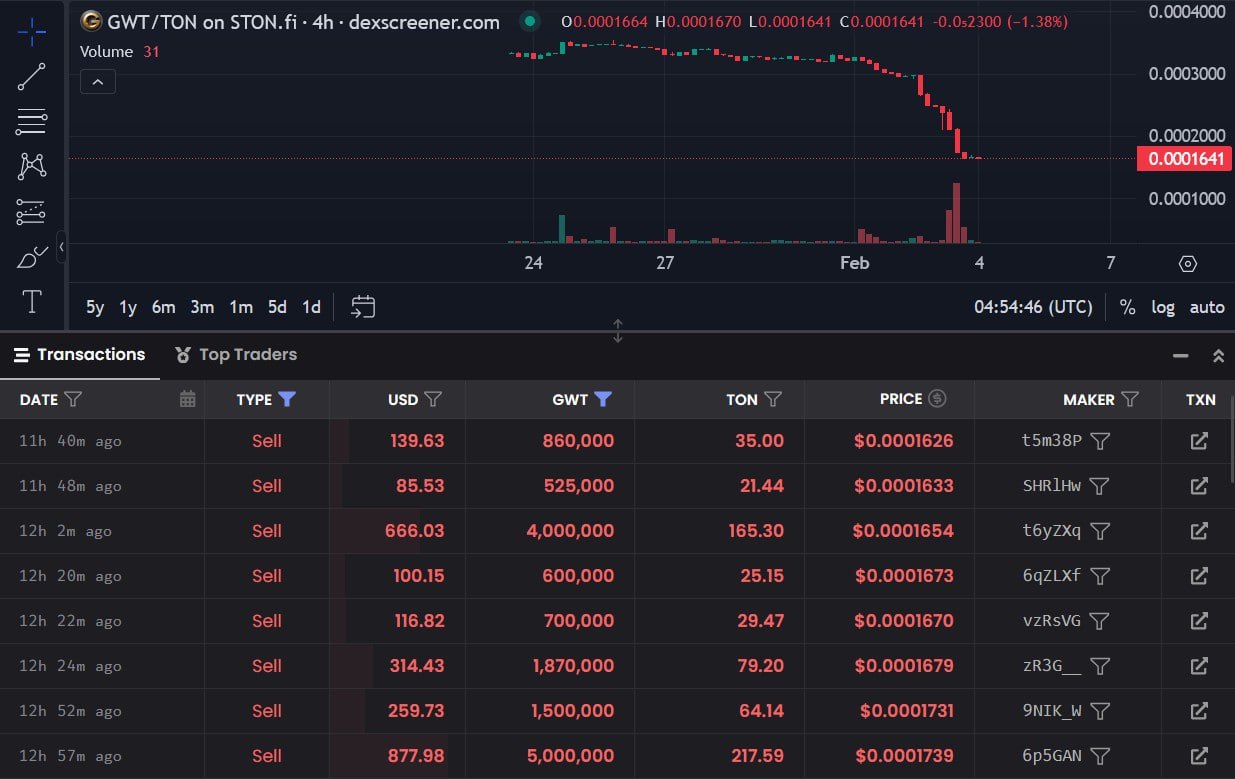Minimize the transactions panel
The width and height of the screenshot is (1235, 779).
pyautogui.click(x=1181, y=355)
